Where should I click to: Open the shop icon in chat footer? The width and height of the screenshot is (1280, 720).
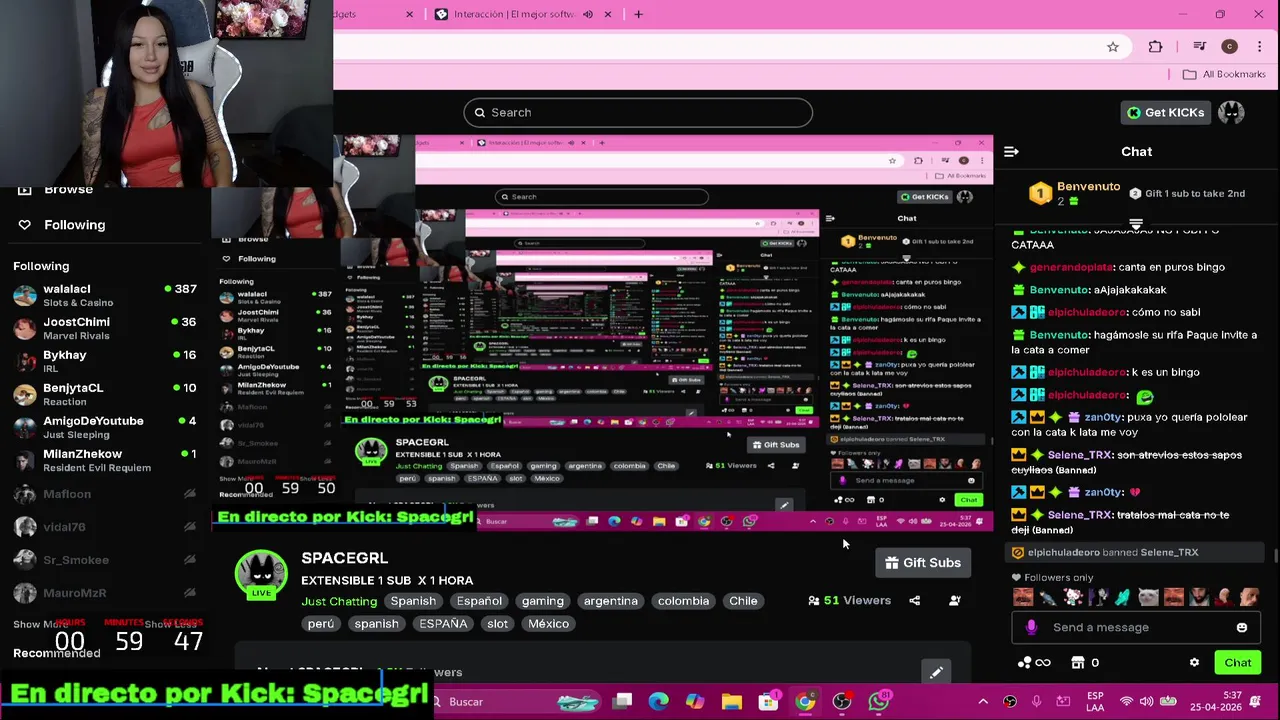pos(1078,662)
